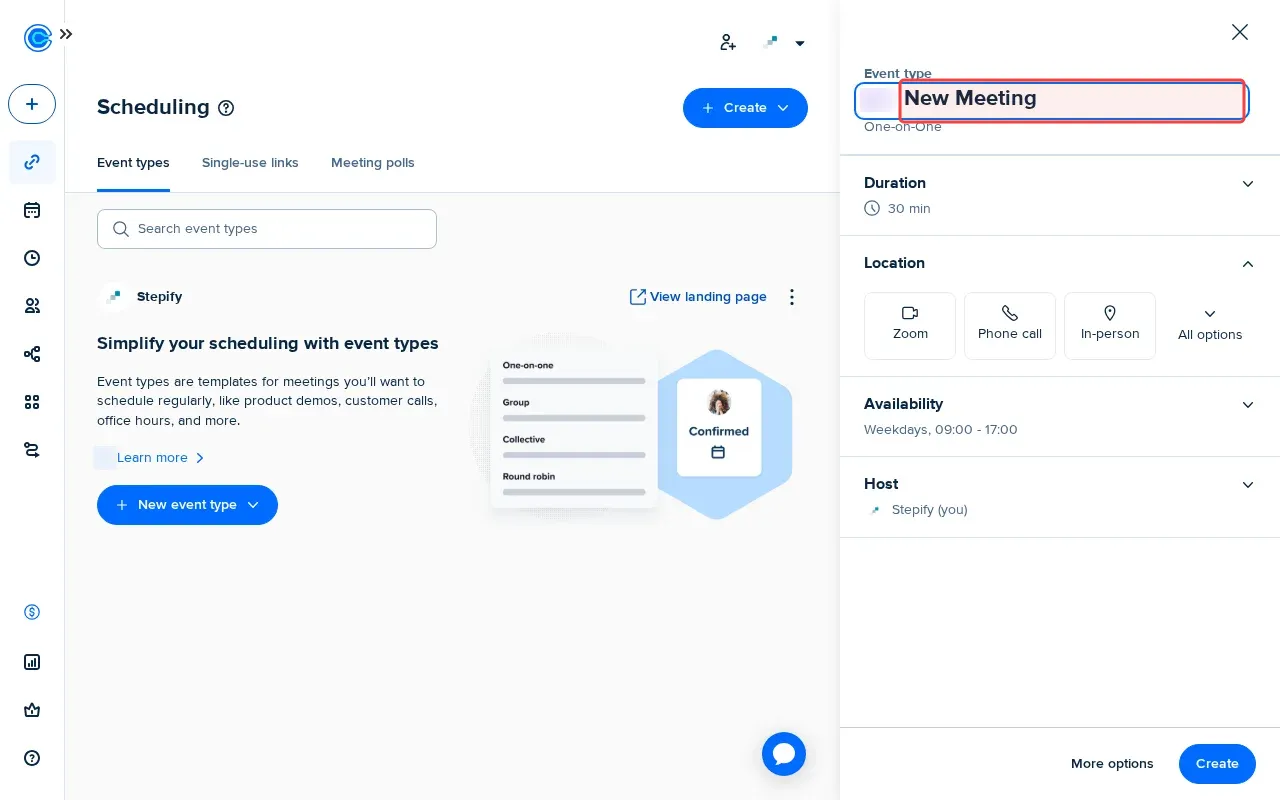Screen dimensions: 1280x800
Task: Switch to Meeting polls tab
Action: pos(372,163)
